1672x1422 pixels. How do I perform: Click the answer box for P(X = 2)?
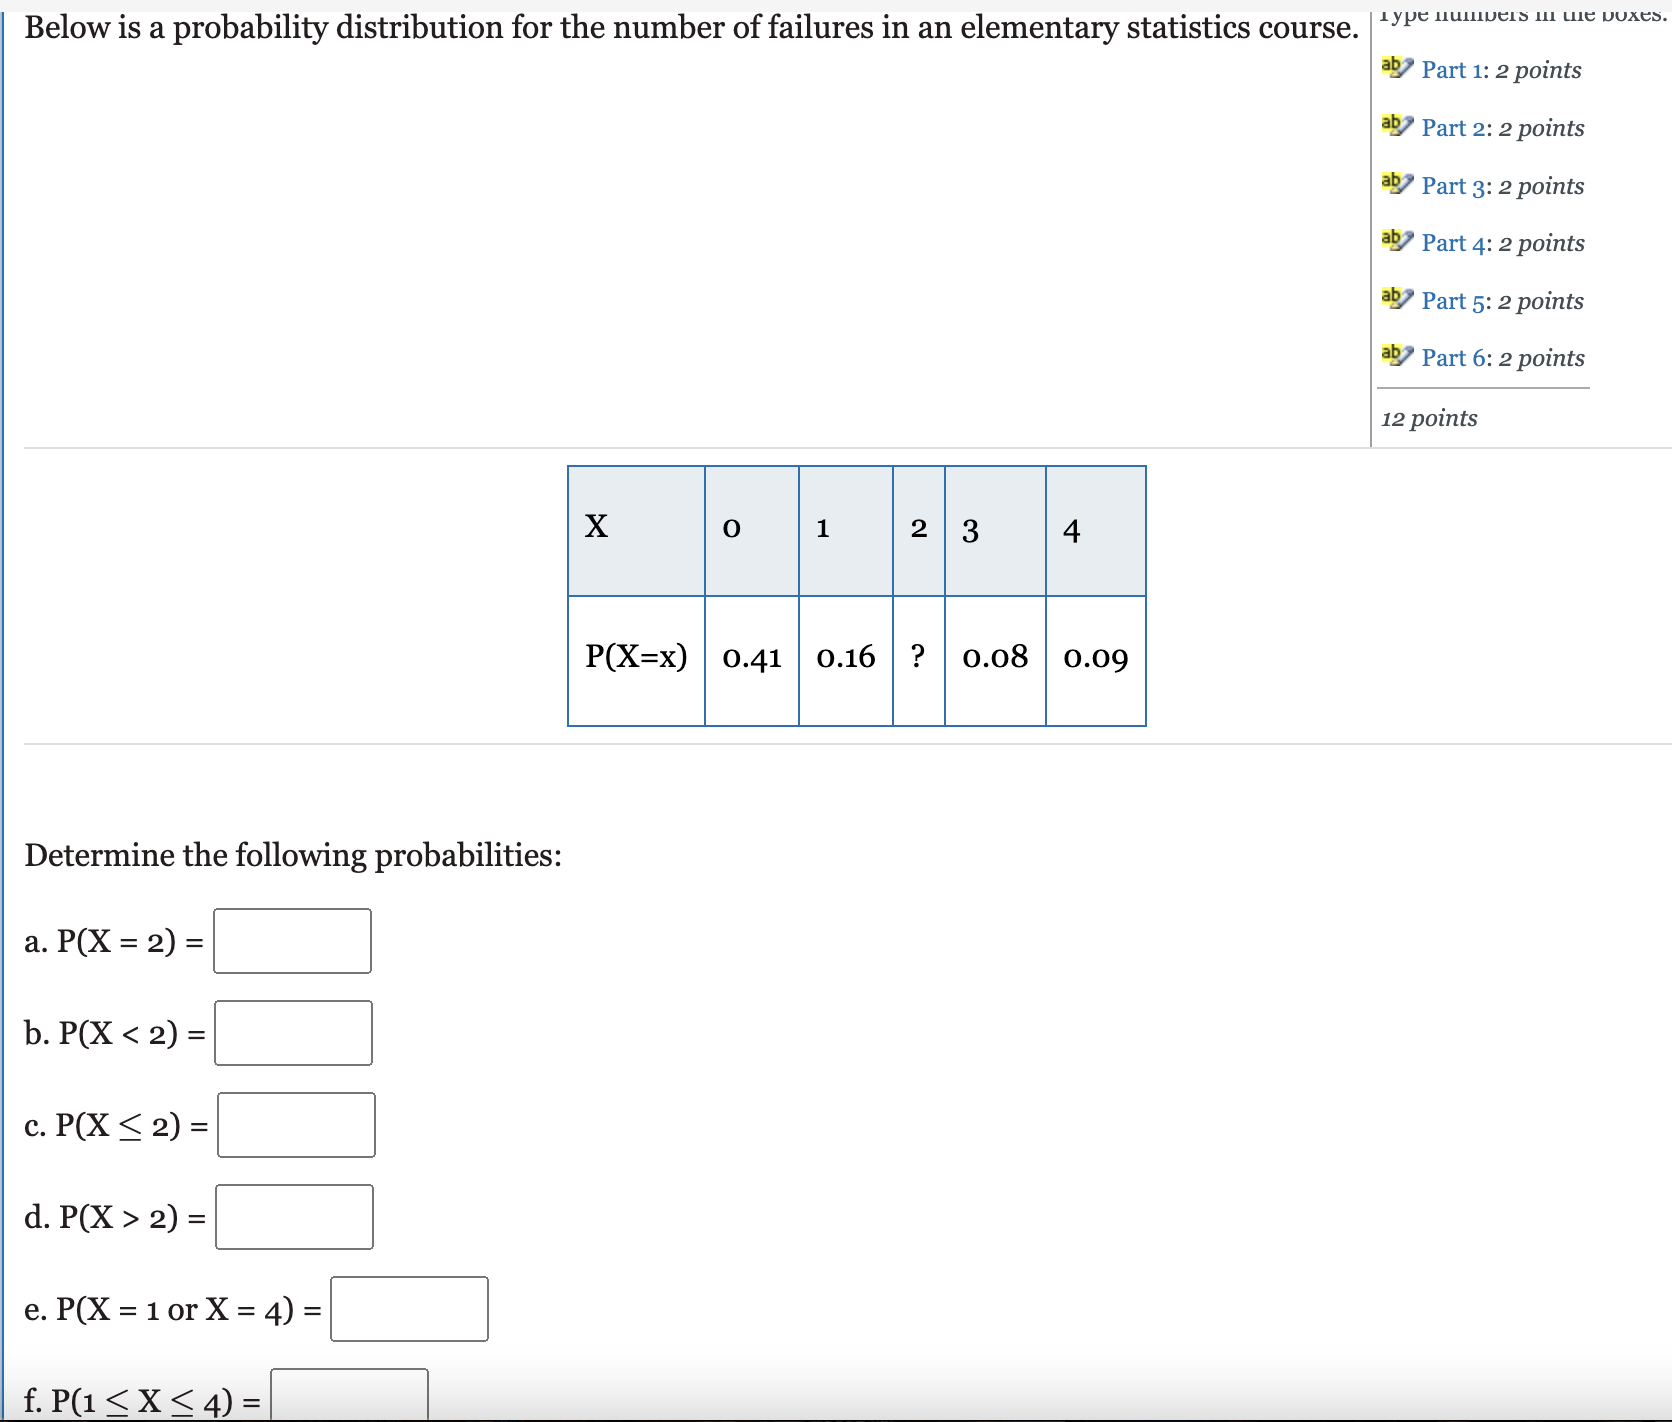pos(291,941)
